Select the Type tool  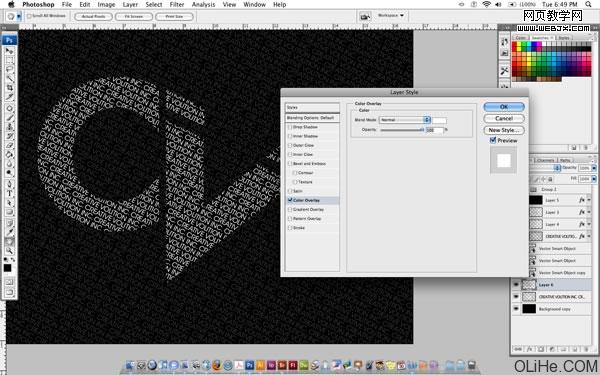(10, 193)
